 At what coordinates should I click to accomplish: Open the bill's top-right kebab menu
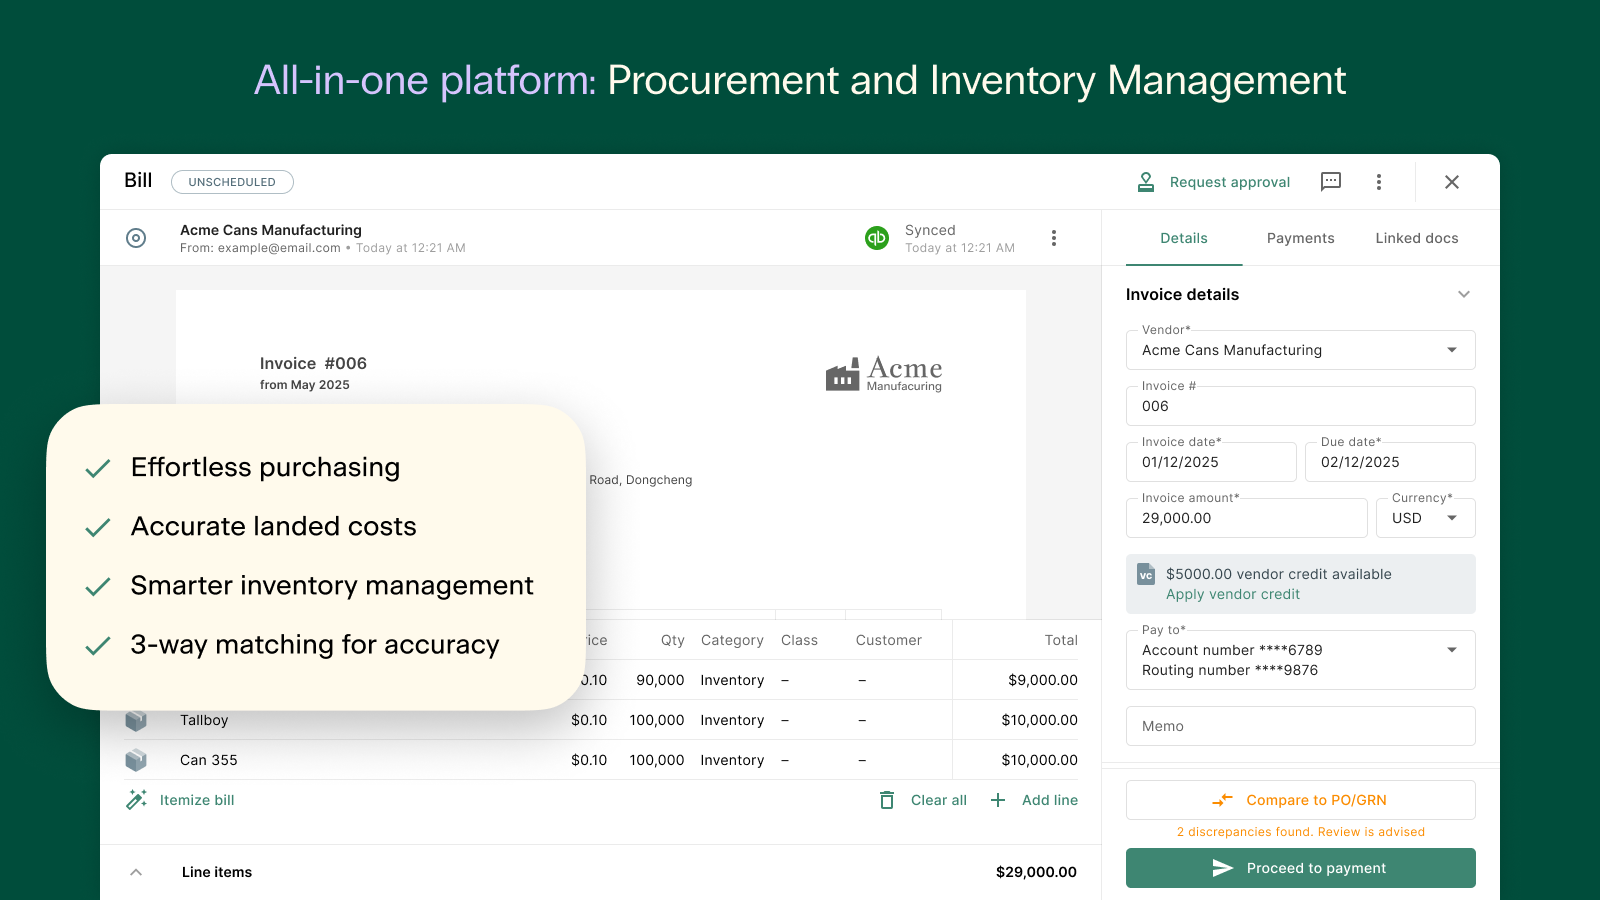click(x=1378, y=182)
